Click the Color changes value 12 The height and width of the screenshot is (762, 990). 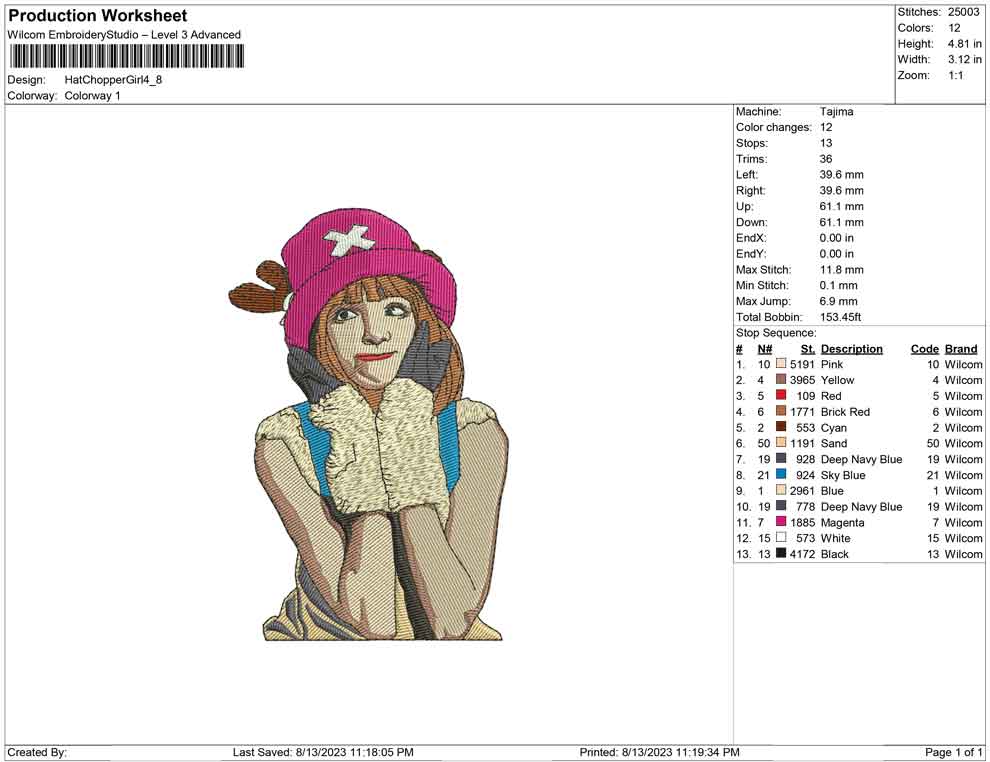coord(825,128)
